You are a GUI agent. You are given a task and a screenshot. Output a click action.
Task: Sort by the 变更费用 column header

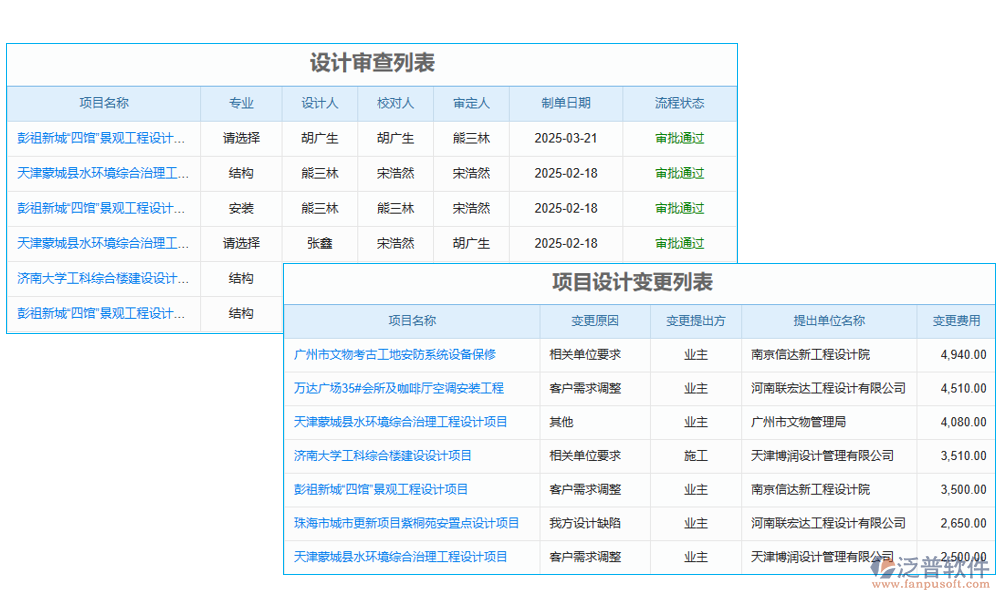point(953,321)
